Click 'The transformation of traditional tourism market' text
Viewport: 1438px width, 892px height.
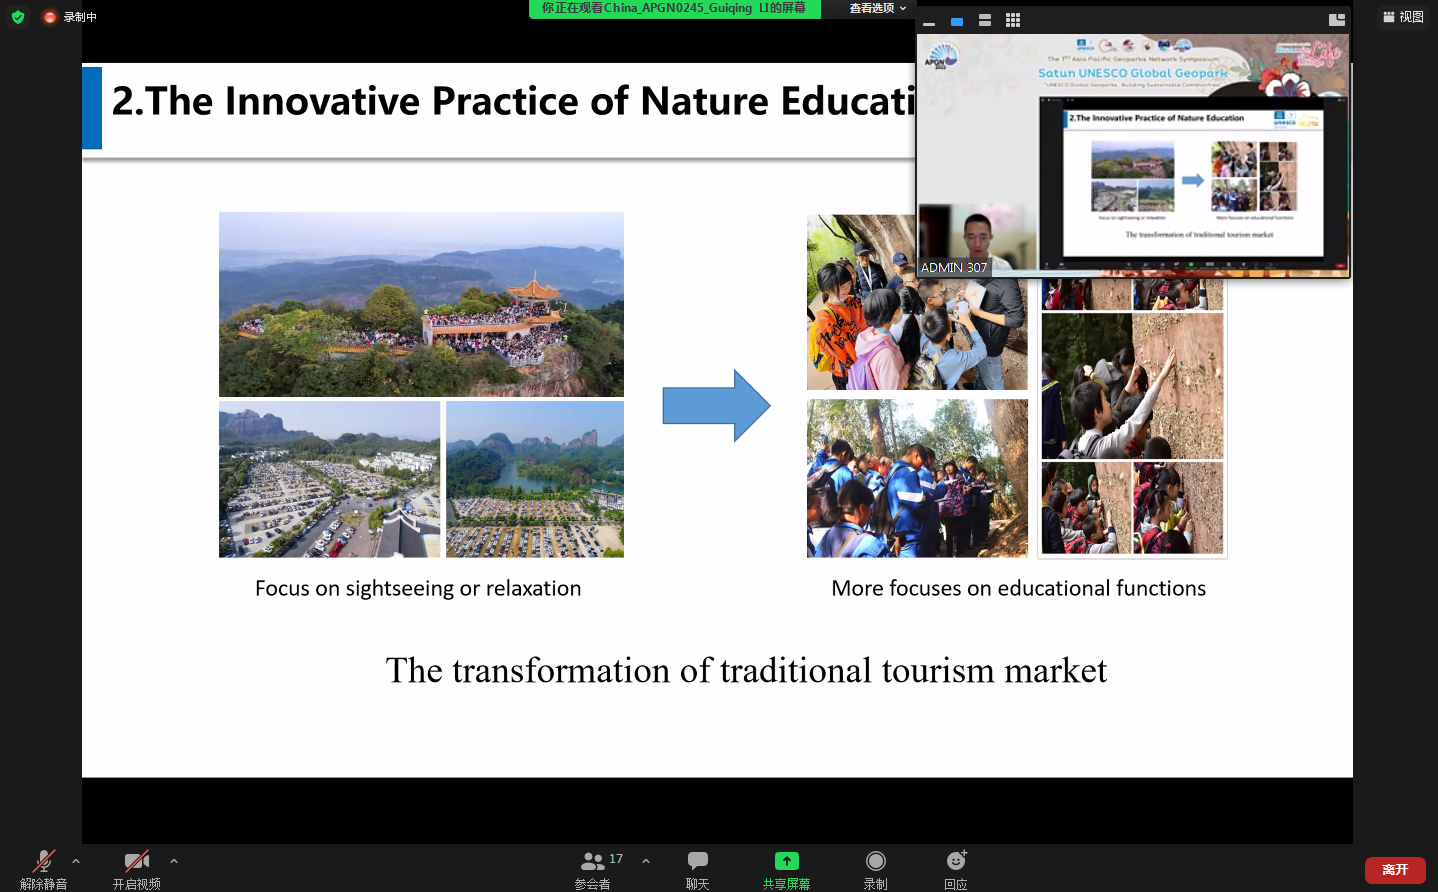746,670
